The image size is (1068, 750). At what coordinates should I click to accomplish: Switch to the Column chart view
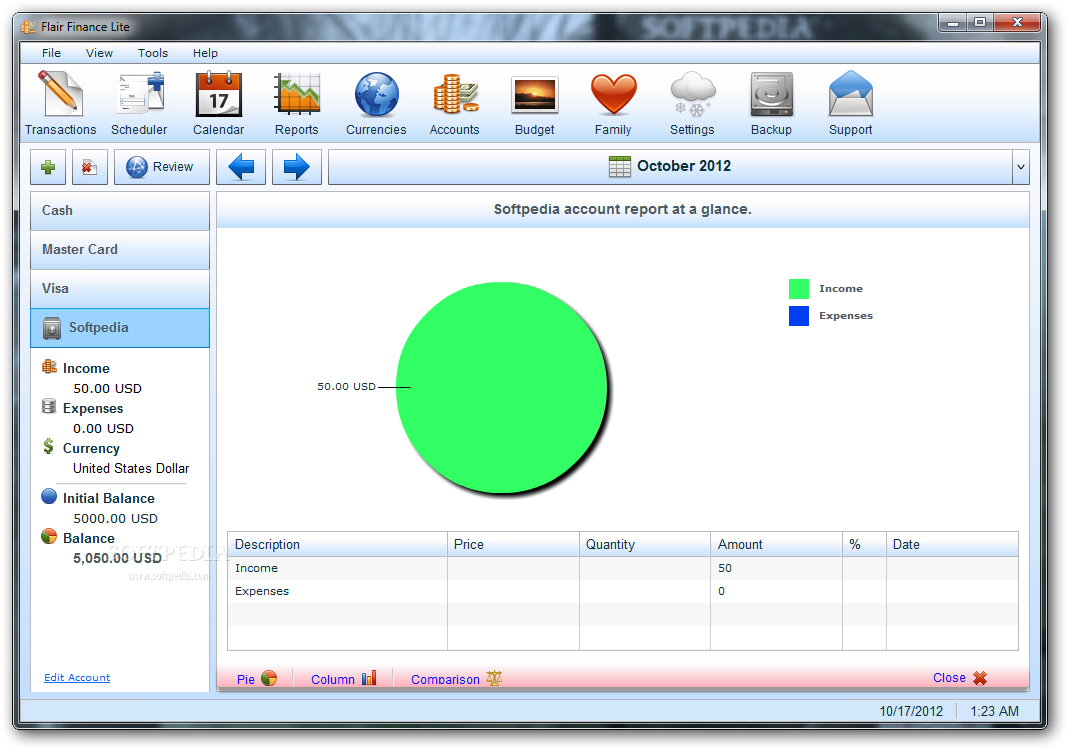(343, 678)
